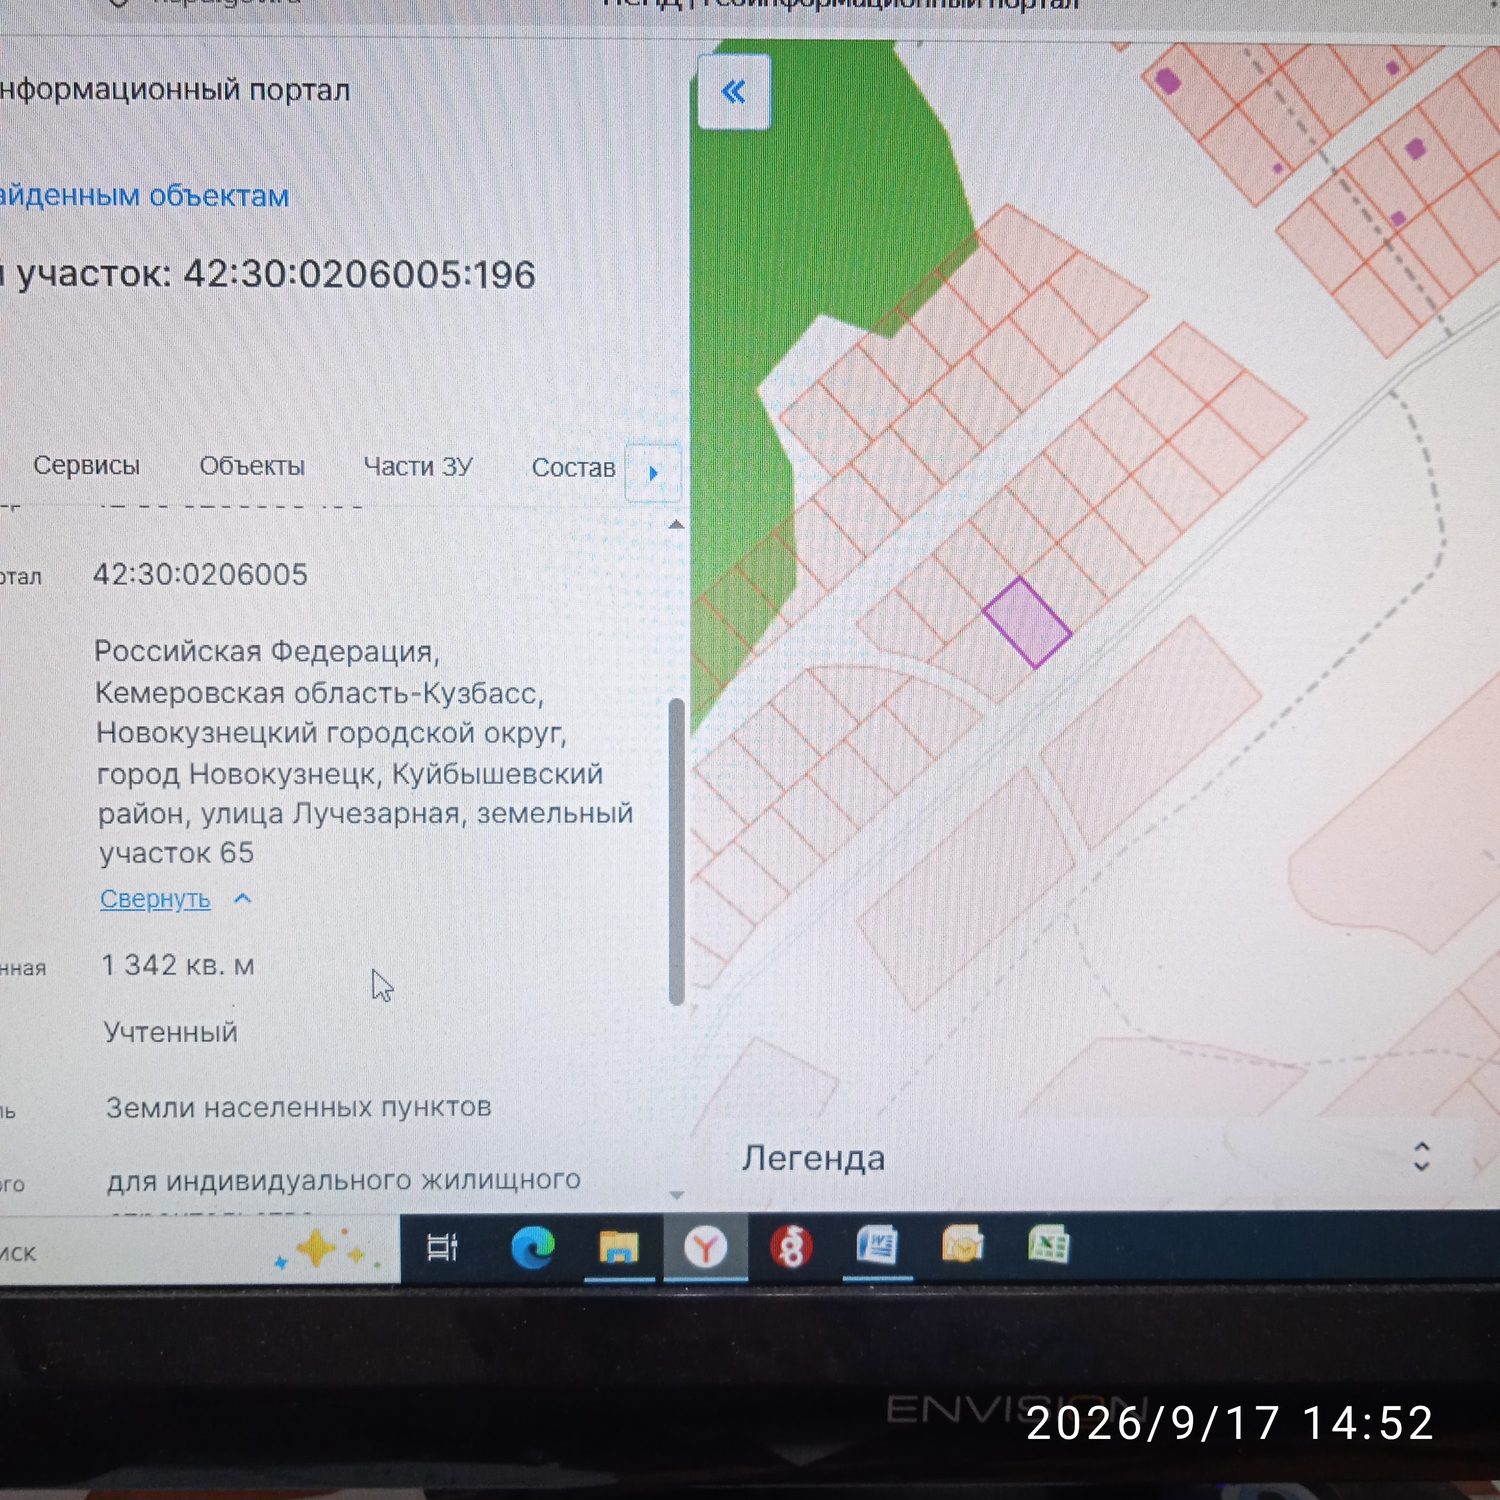Click the text Земли населенных пунктов
This screenshot has height=1500, width=1500.
[299, 1107]
